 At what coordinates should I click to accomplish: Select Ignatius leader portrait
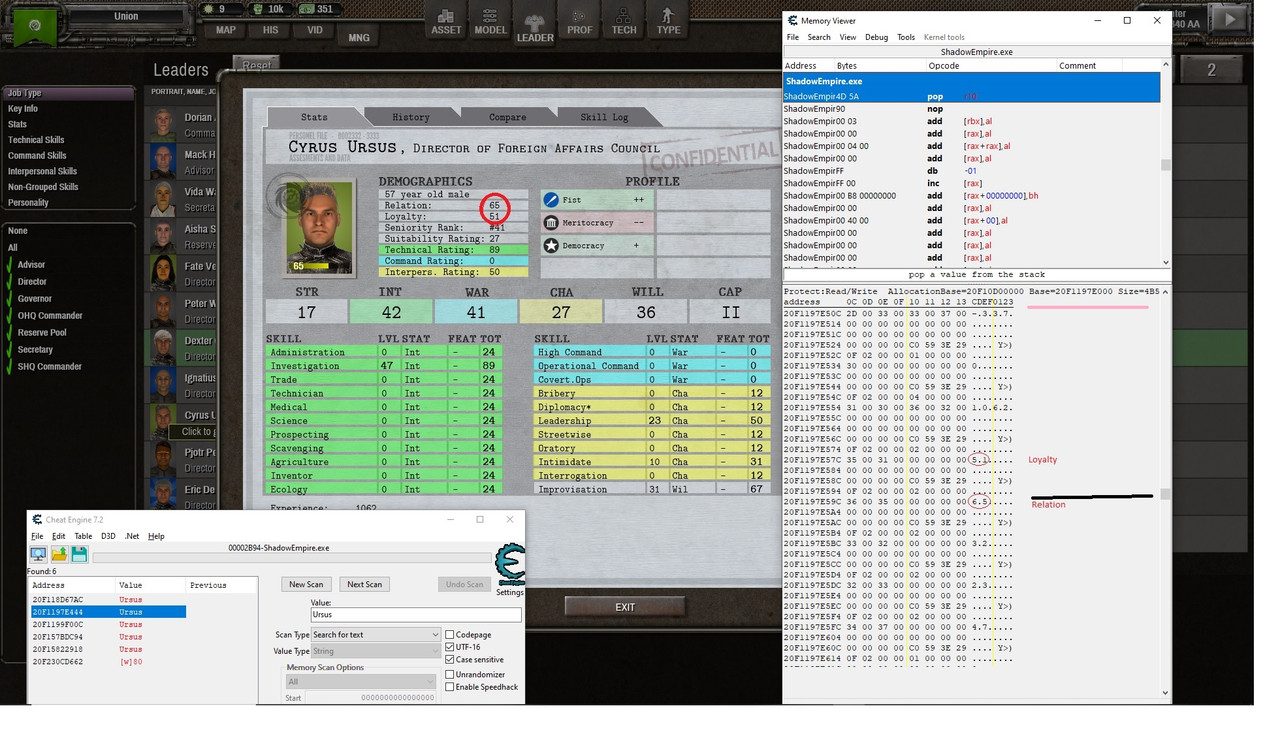pos(164,384)
